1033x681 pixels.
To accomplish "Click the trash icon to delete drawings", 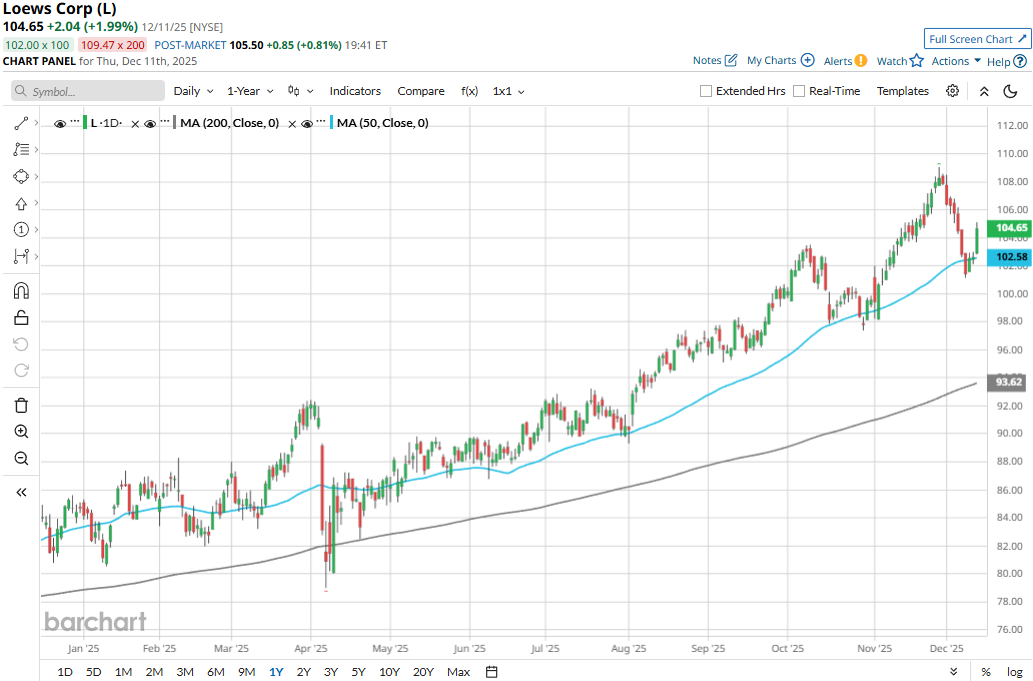I will tap(21, 405).
